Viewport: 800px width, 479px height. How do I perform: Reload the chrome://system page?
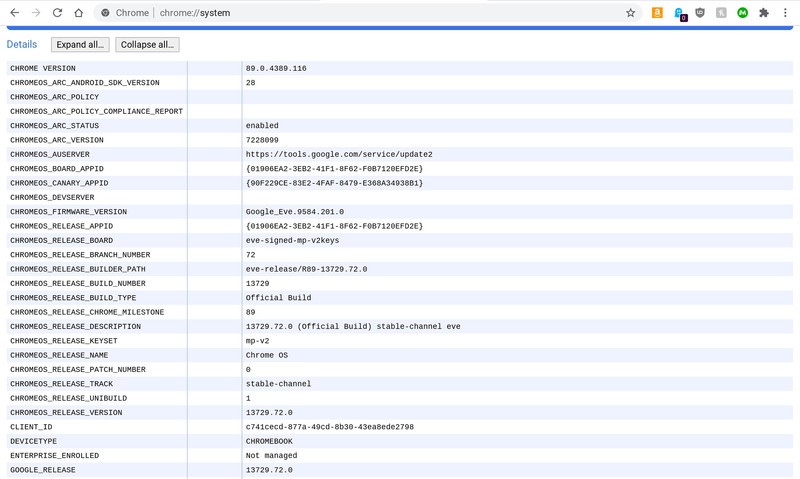pyautogui.click(x=57, y=13)
